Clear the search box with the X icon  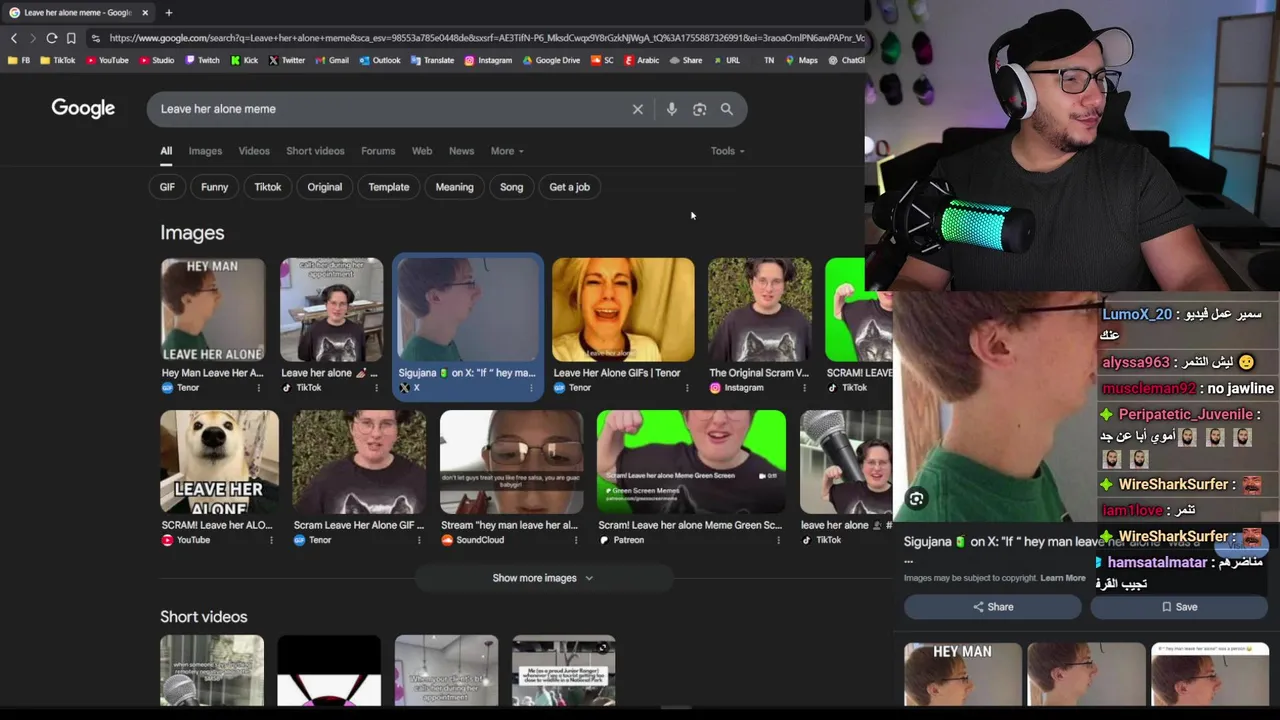637,109
